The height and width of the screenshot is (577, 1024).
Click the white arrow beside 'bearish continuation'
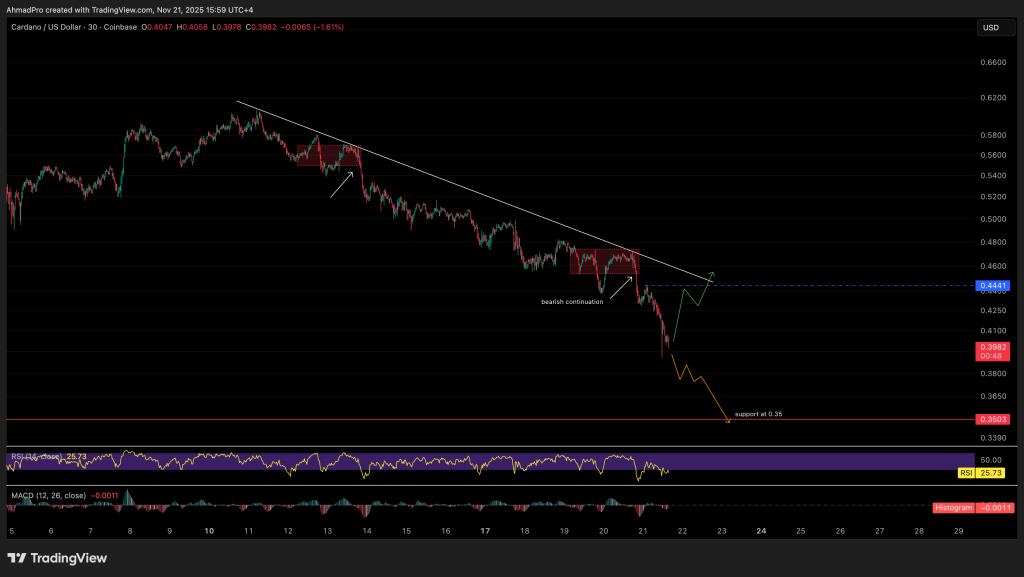[620, 287]
